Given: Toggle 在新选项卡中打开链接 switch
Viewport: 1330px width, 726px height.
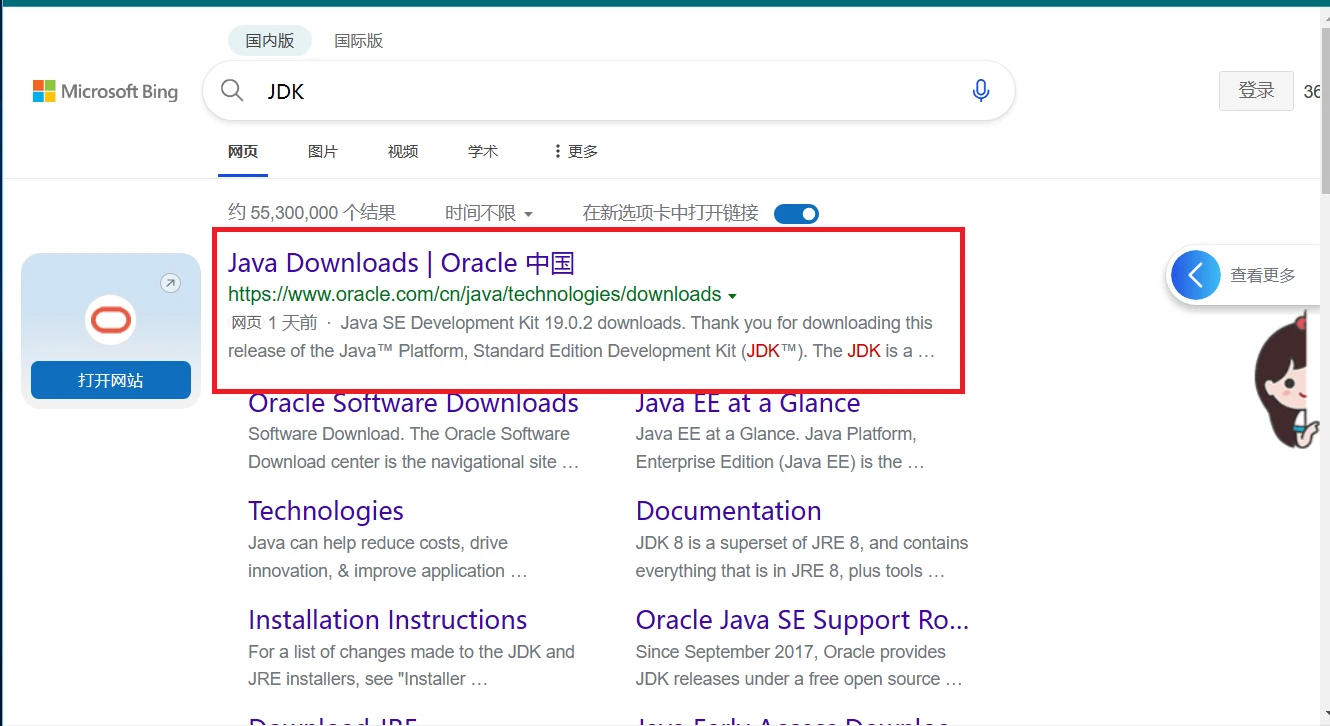Looking at the screenshot, I should 796,214.
